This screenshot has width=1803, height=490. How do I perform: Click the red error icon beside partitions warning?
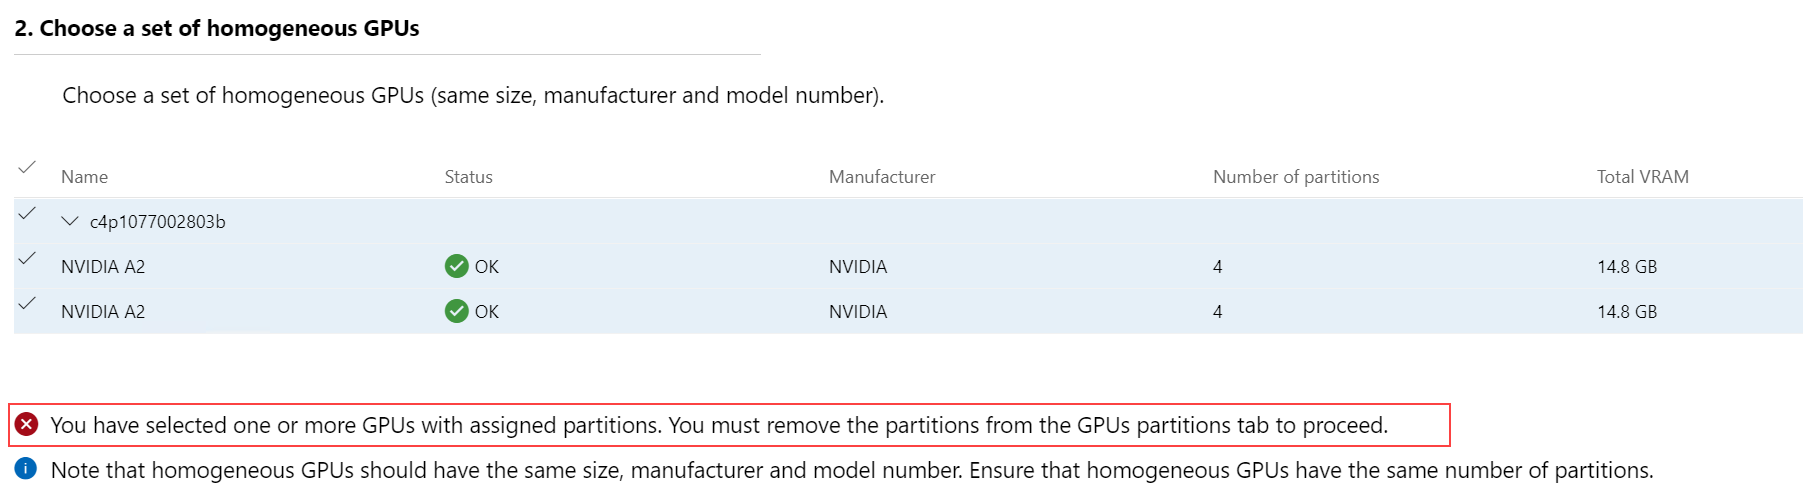point(27,425)
